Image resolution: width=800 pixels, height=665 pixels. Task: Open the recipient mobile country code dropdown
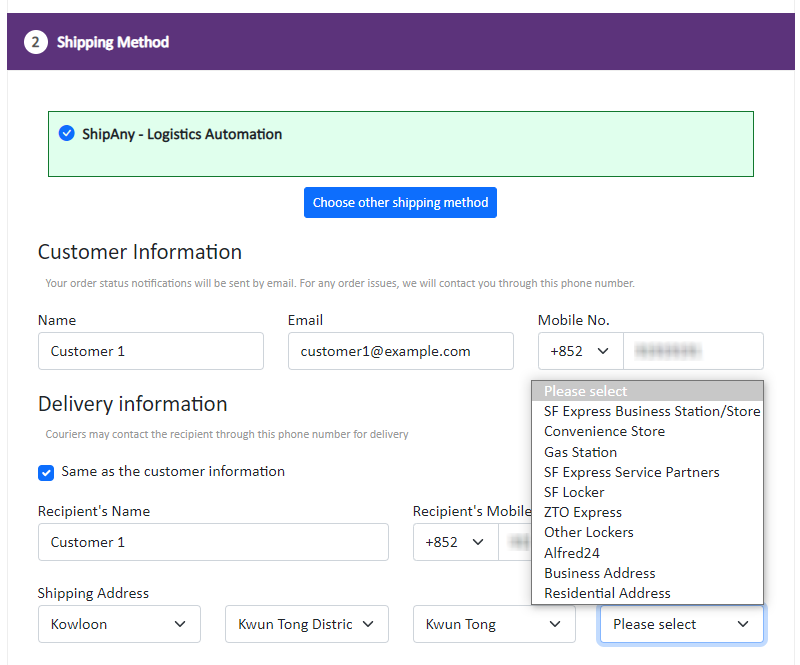[x=456, y=542]
